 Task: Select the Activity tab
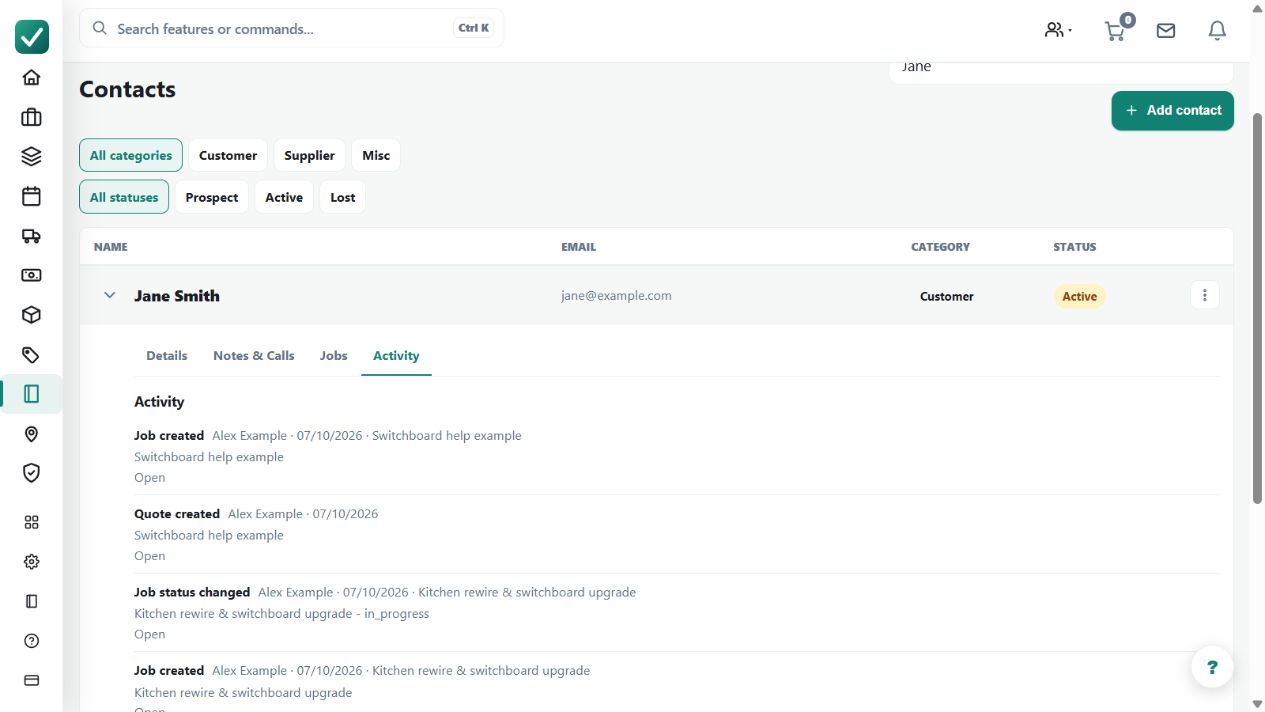pos(396,355)
